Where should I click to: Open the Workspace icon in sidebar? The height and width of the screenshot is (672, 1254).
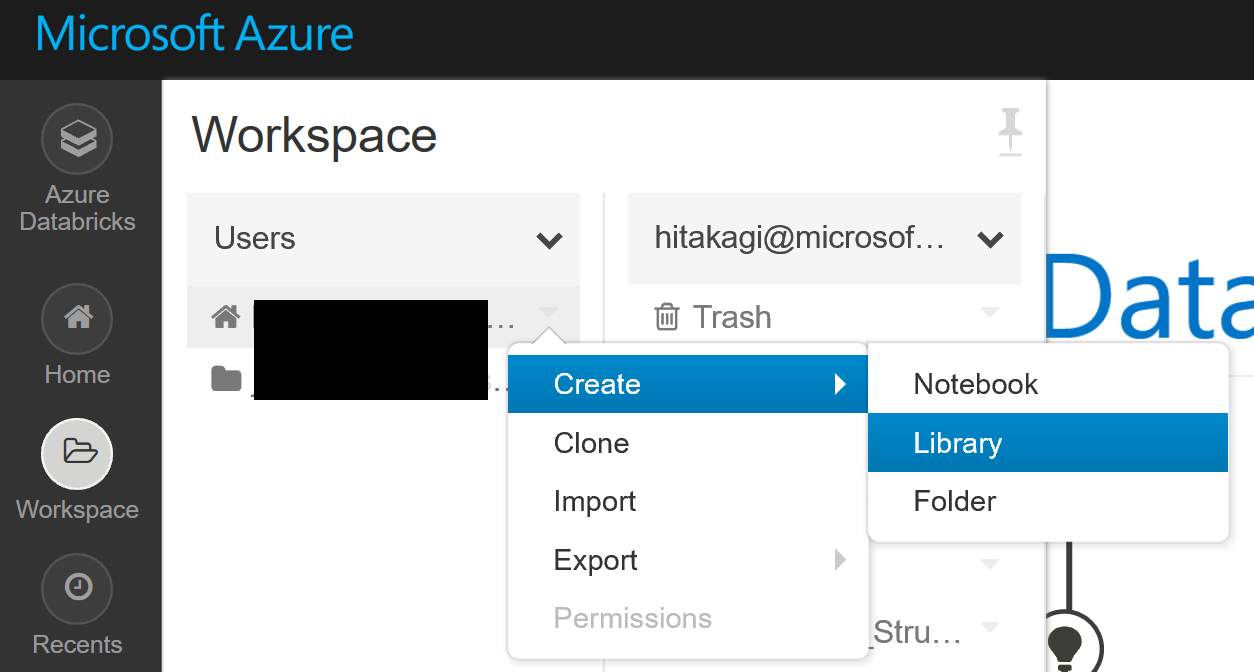pyautogui.click(x=77, y=453)
